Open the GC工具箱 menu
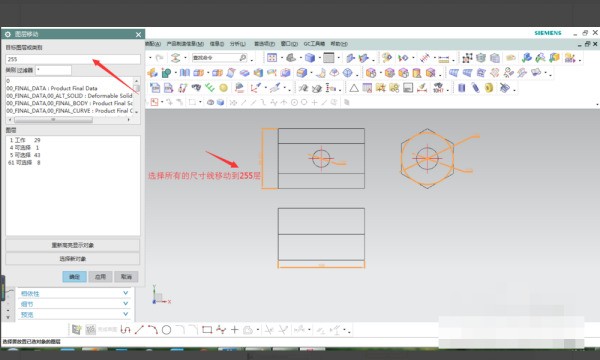 (314, 44)
